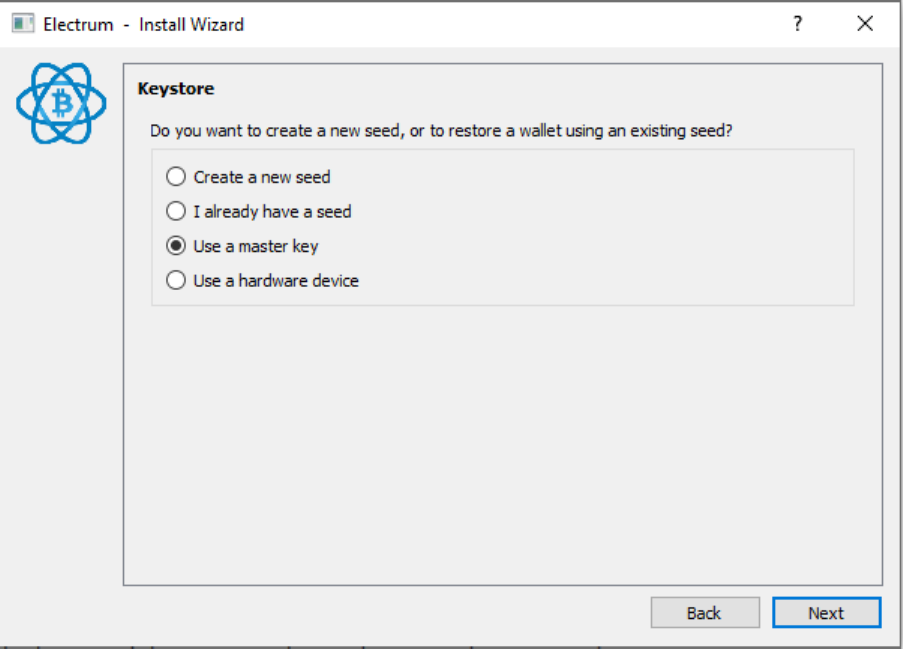903x649 pixels.
Task: Click the "Electrum - Install Wizard" title text
Action: pyautogui.click(x=143, y=24)
